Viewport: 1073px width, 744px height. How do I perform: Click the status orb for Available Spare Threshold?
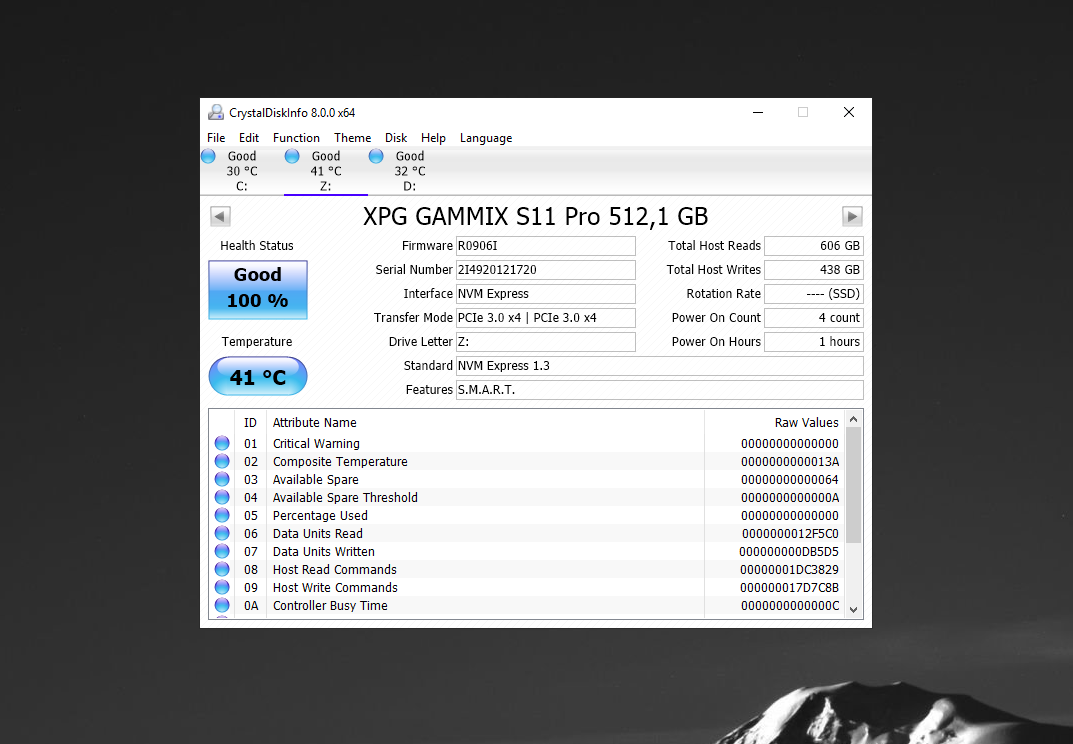[x=222, y=497]
